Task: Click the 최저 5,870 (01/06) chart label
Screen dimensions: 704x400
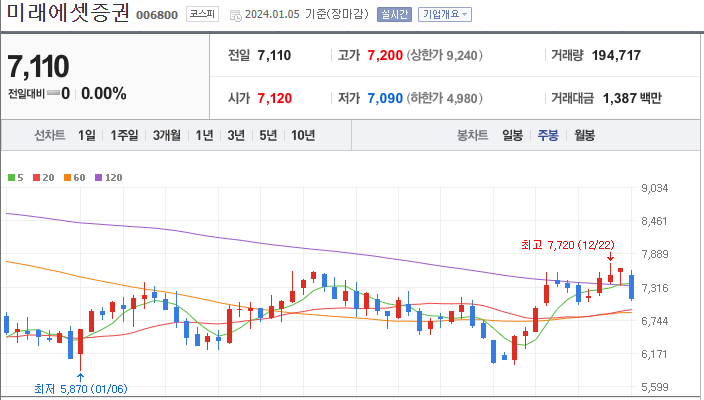Action: (81, 389)
